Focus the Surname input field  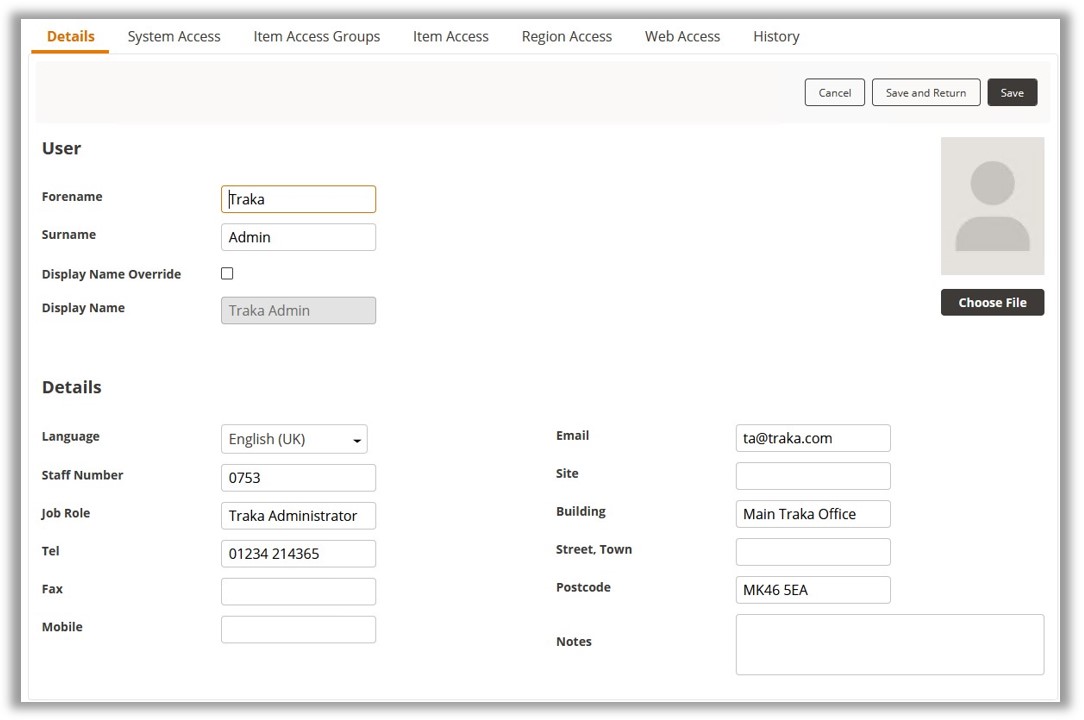[298, 237]
